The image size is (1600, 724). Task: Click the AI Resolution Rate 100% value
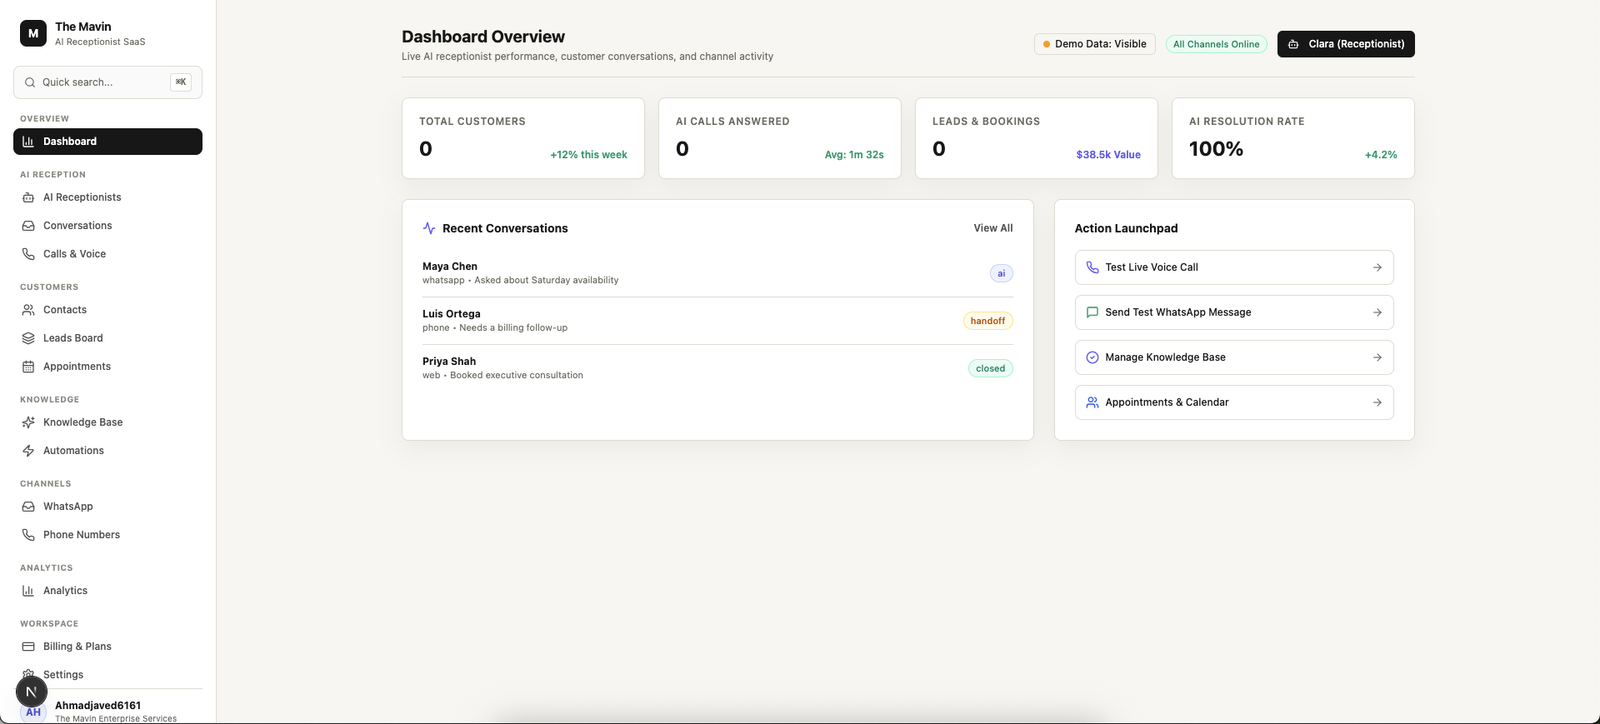[1216, 149]
